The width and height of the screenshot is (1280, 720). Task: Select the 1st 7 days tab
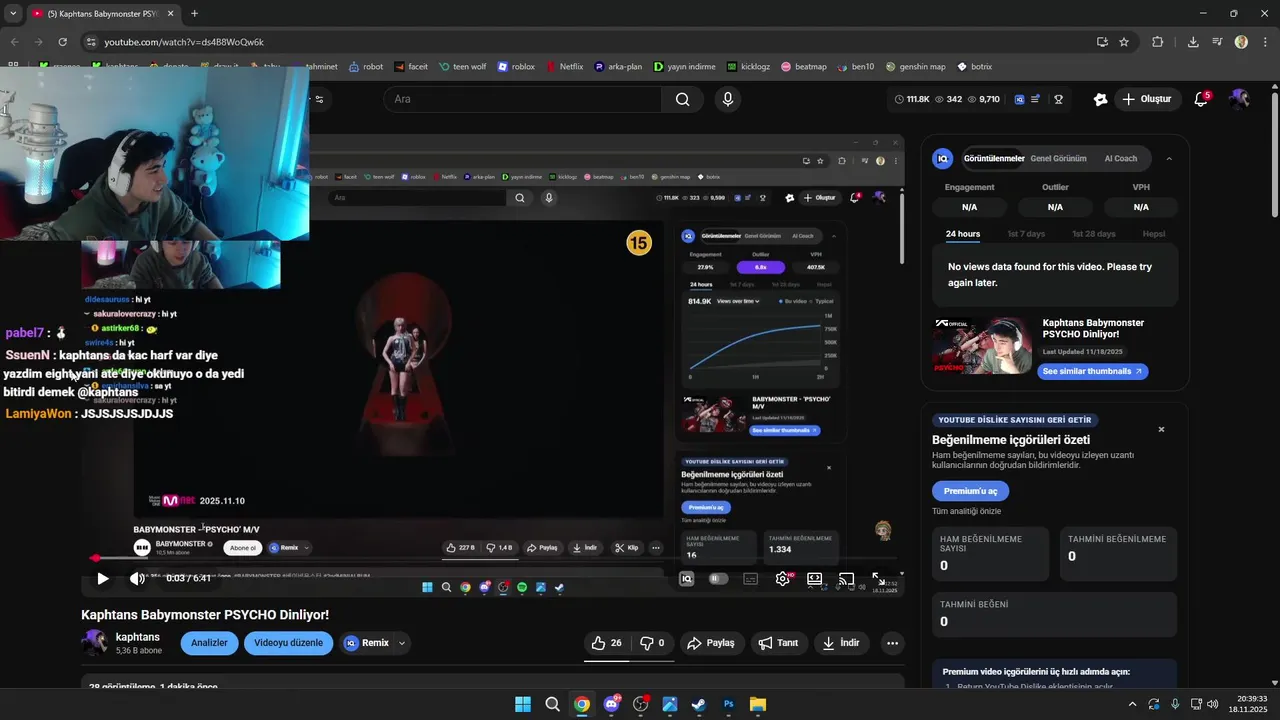coord(1026,234)
